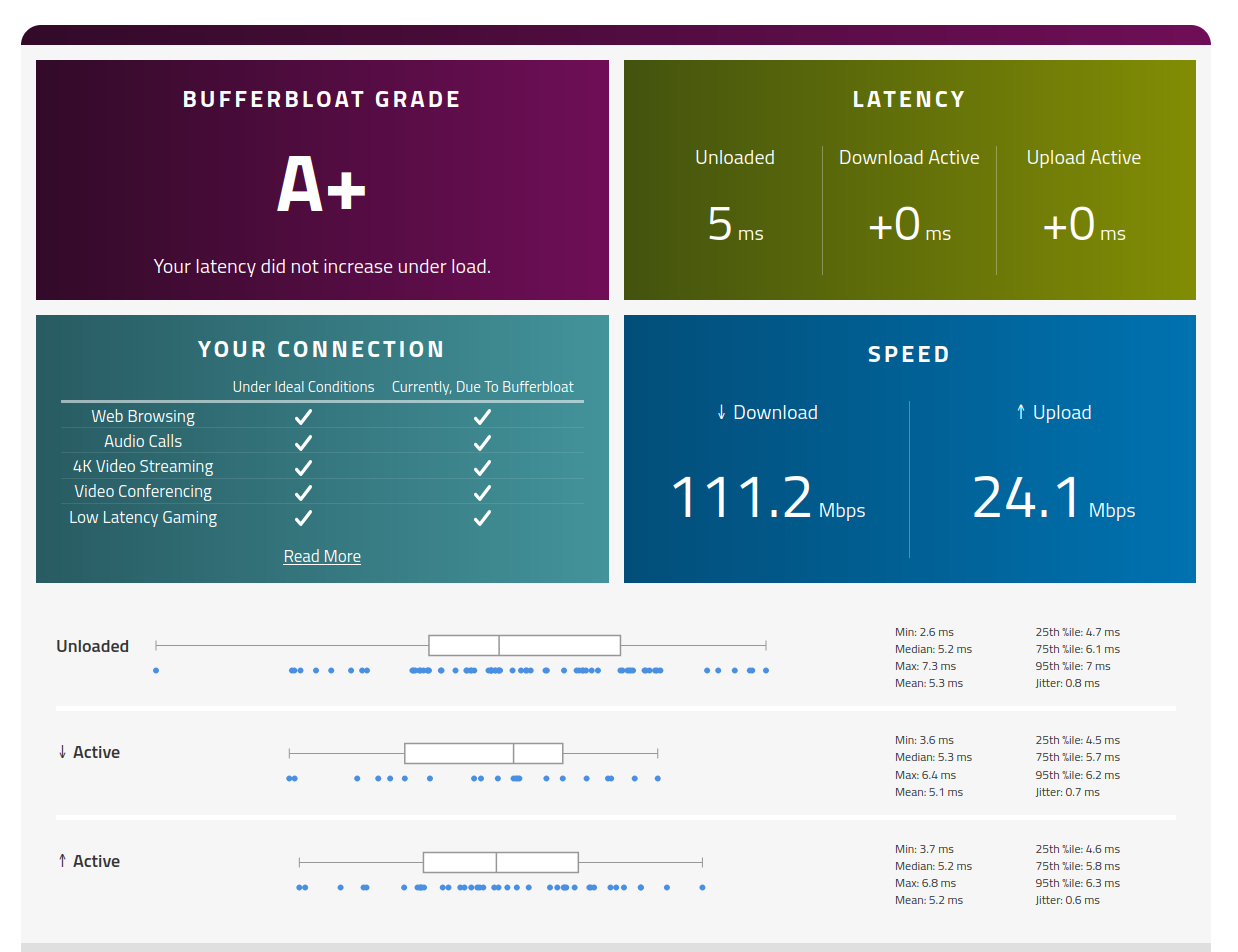Click the '25th %ile: 4.5 ms' stat
The image size is (1238, 952).
(1077, 740)
